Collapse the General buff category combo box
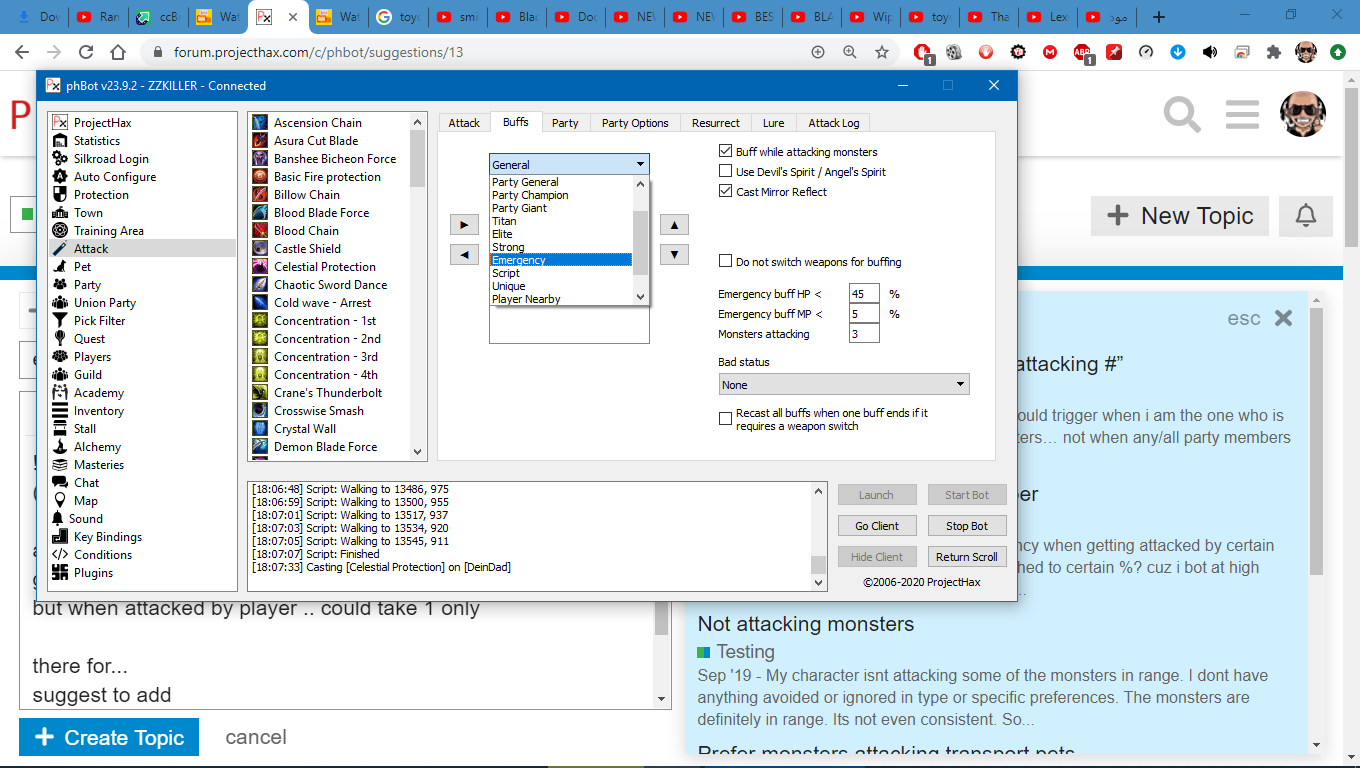This screenshot has width=1360, height=768. pos(640,165)
